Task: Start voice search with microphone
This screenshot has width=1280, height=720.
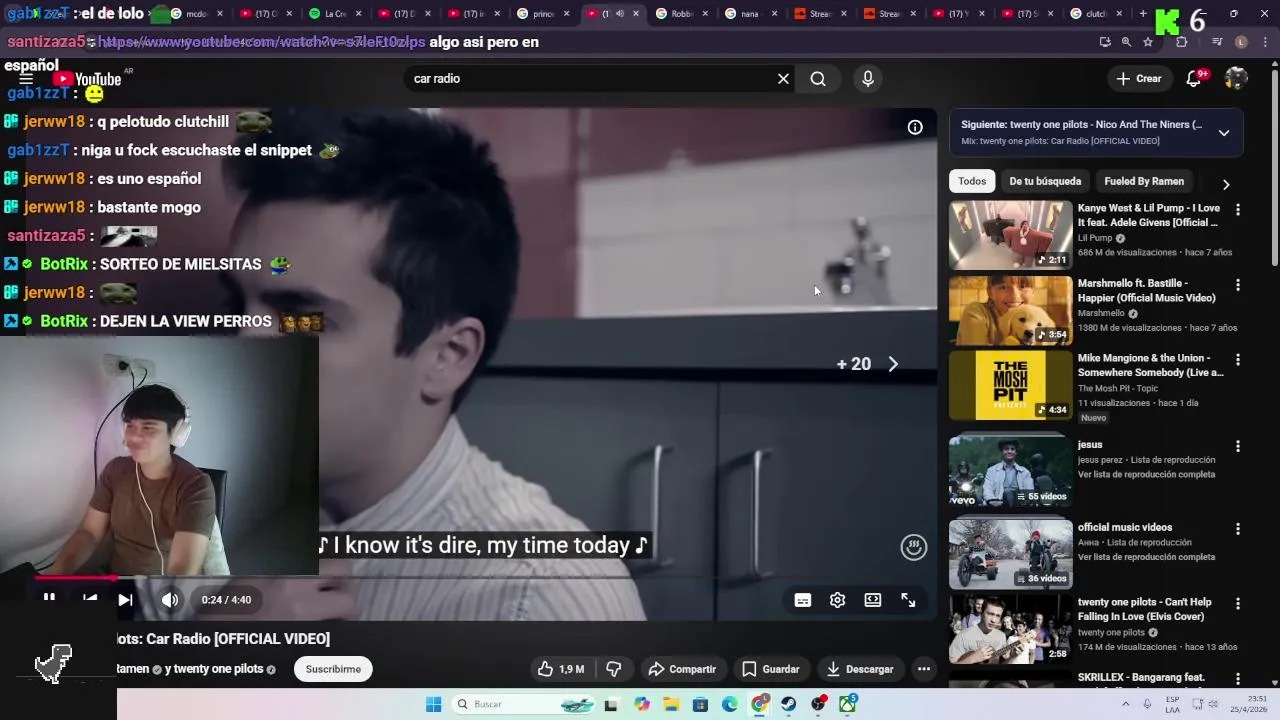Action: pyautogui.click(x=867, y=79)
